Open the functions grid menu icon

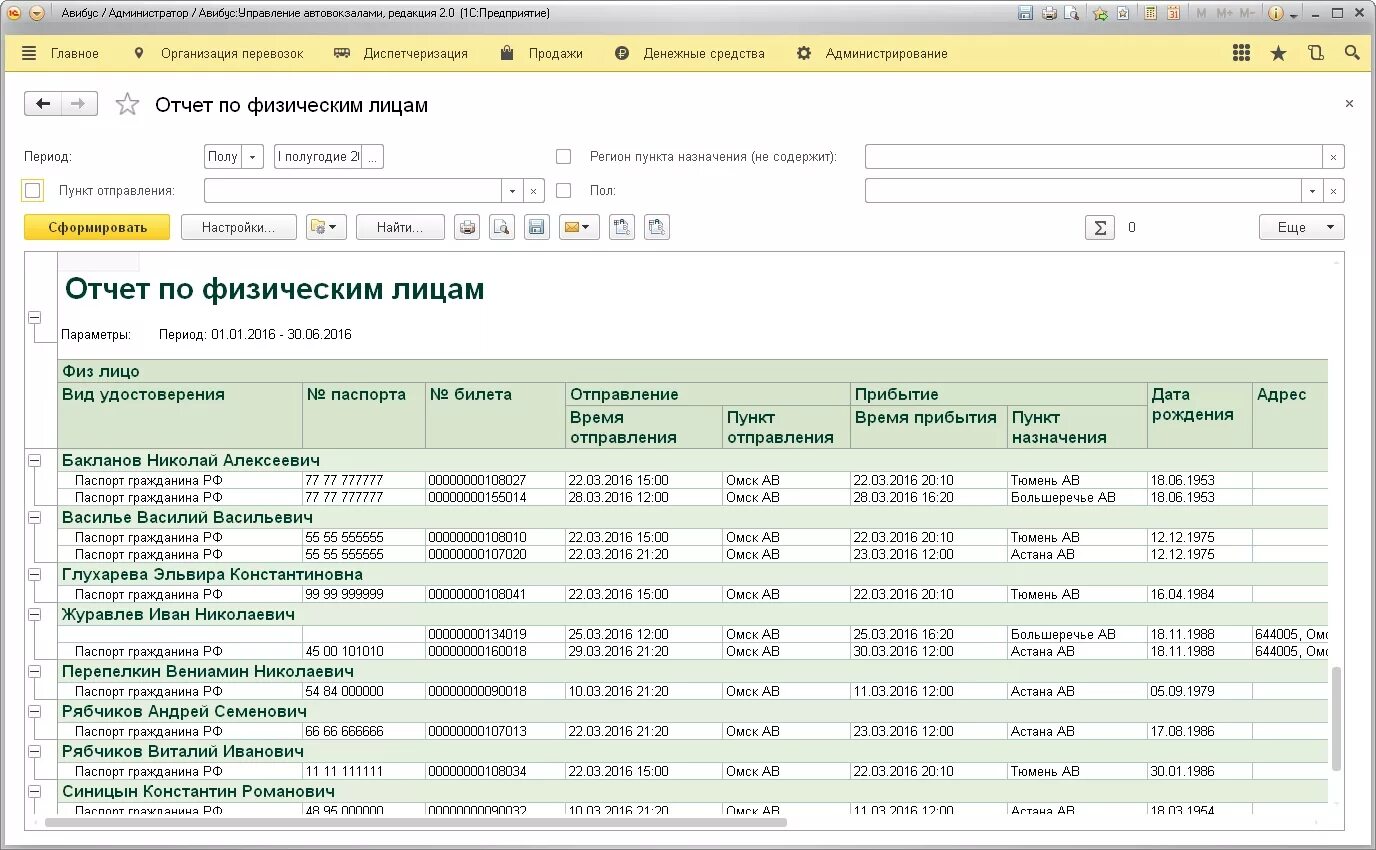click(x=1241, y=53)
